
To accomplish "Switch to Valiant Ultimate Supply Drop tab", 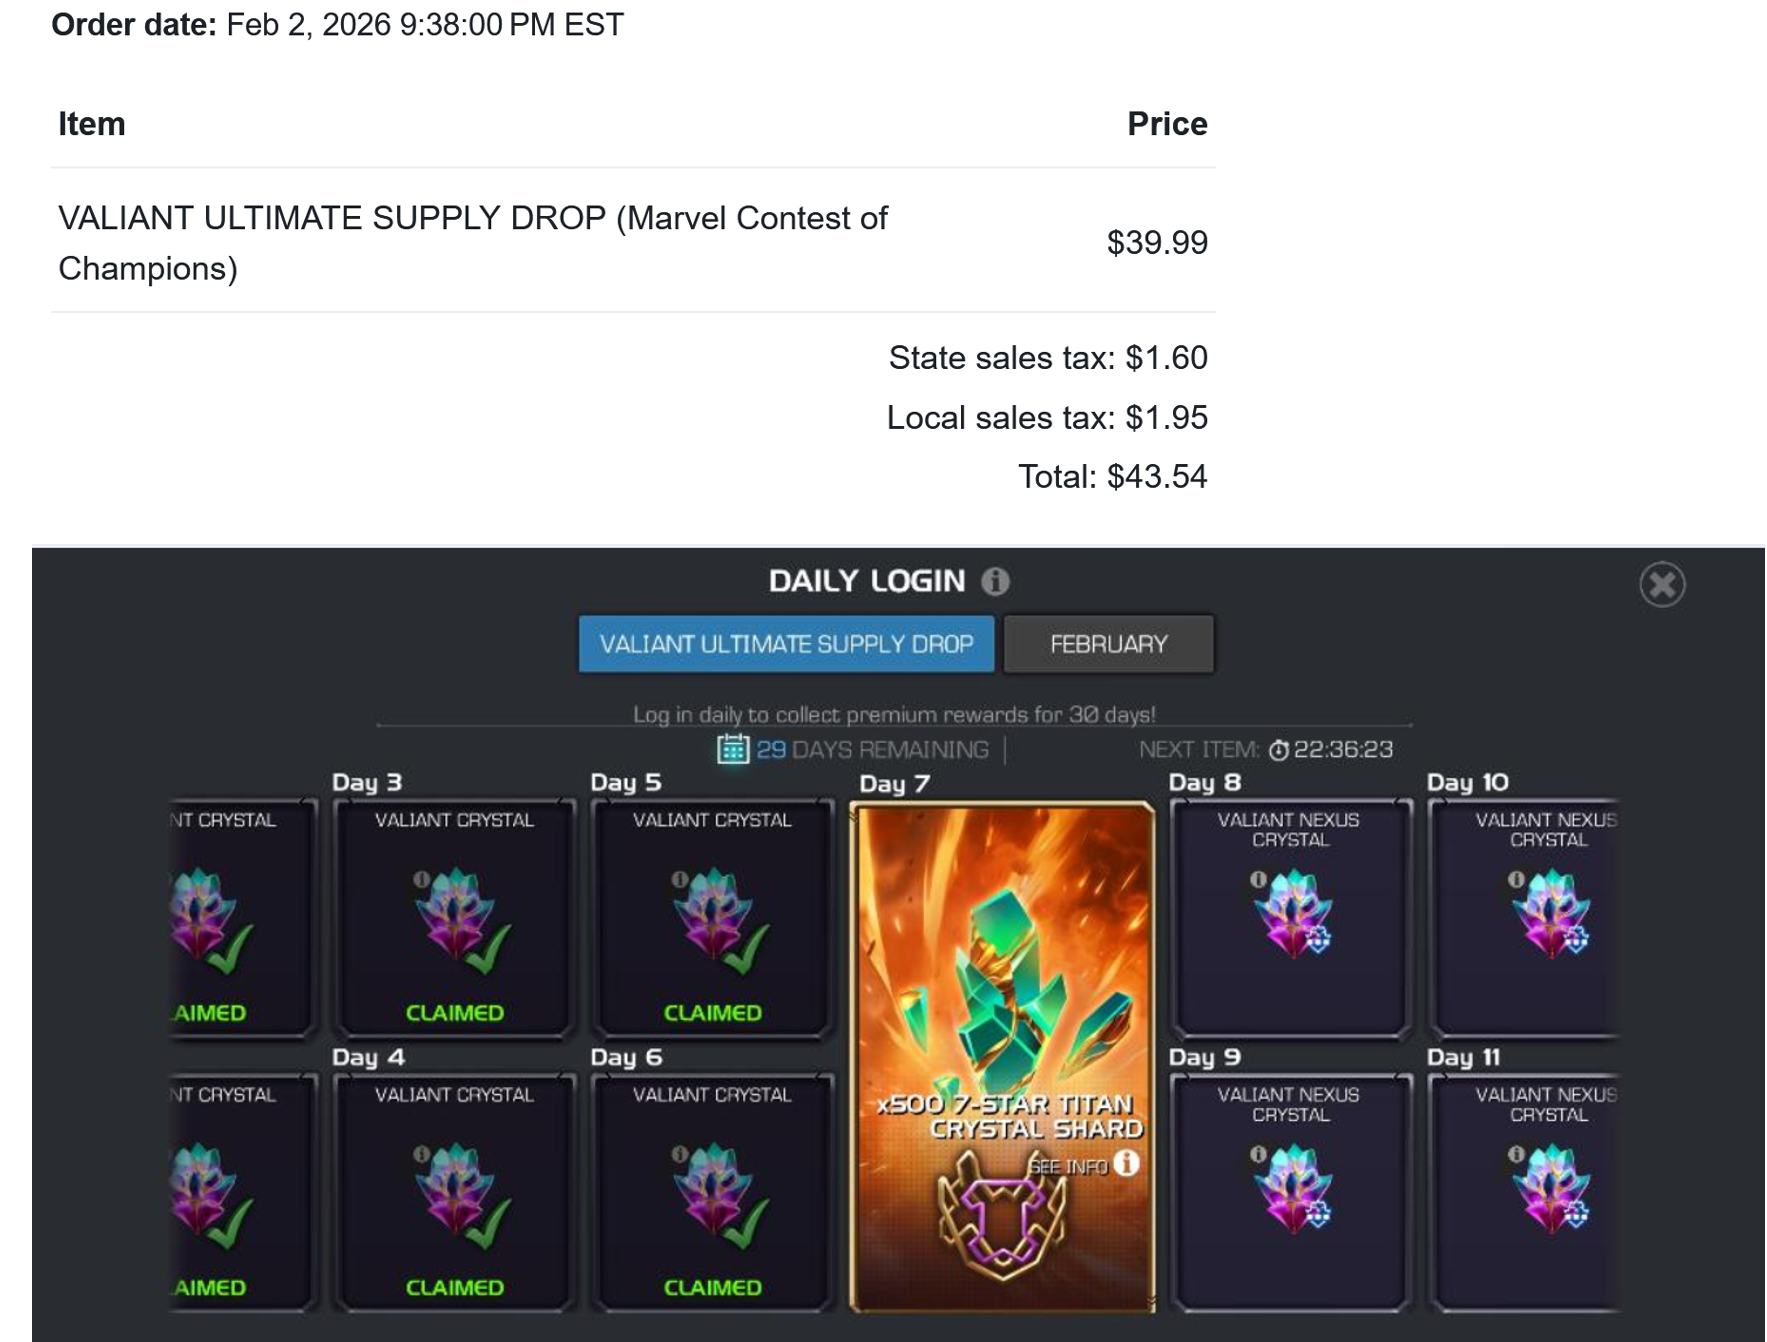I will point(786,644).
